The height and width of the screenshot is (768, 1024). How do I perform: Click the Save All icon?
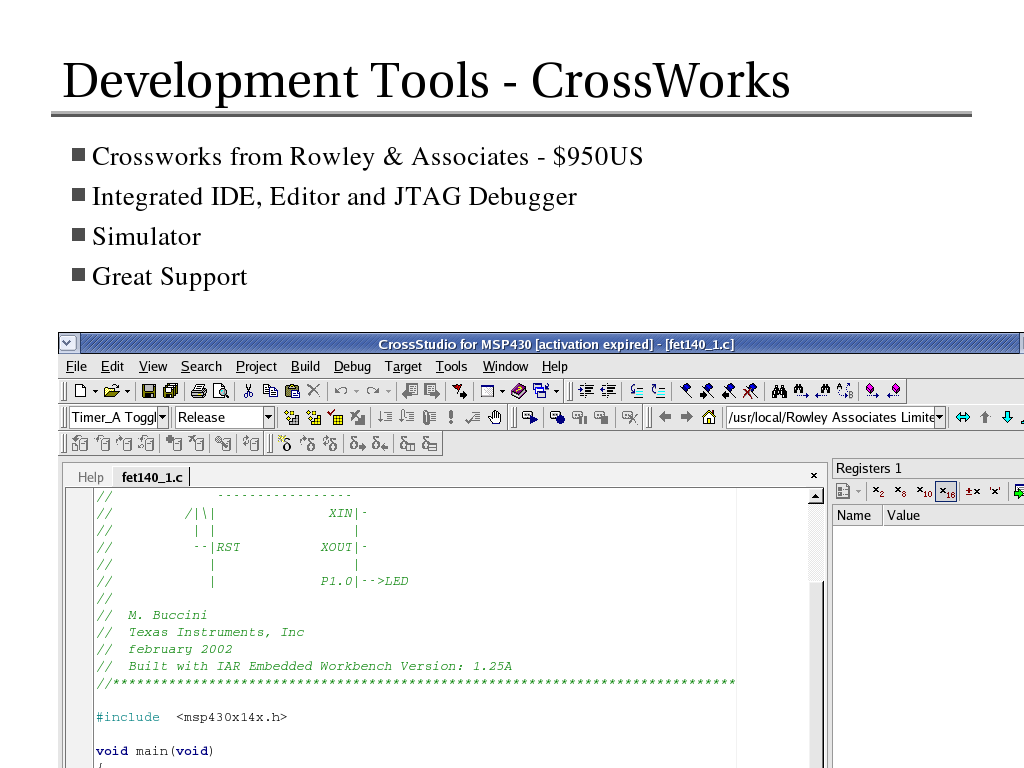[170, 391]
